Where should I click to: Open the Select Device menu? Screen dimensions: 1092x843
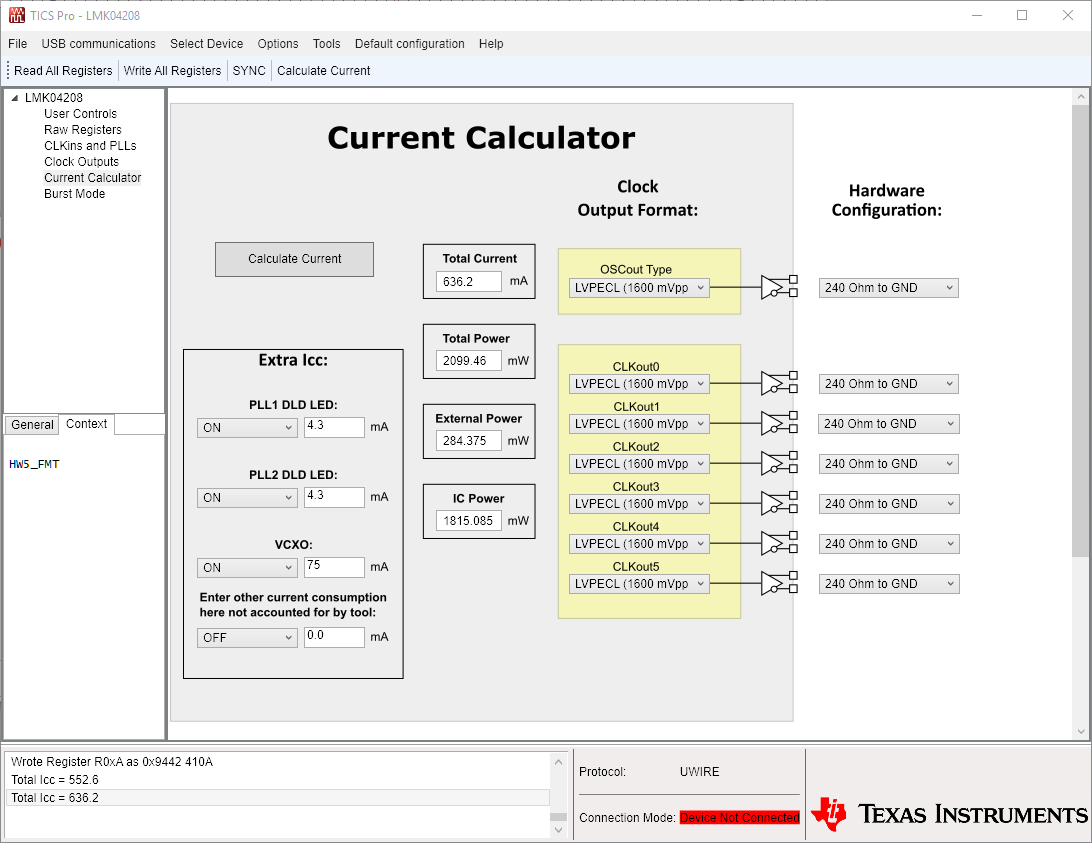point(206,43)
